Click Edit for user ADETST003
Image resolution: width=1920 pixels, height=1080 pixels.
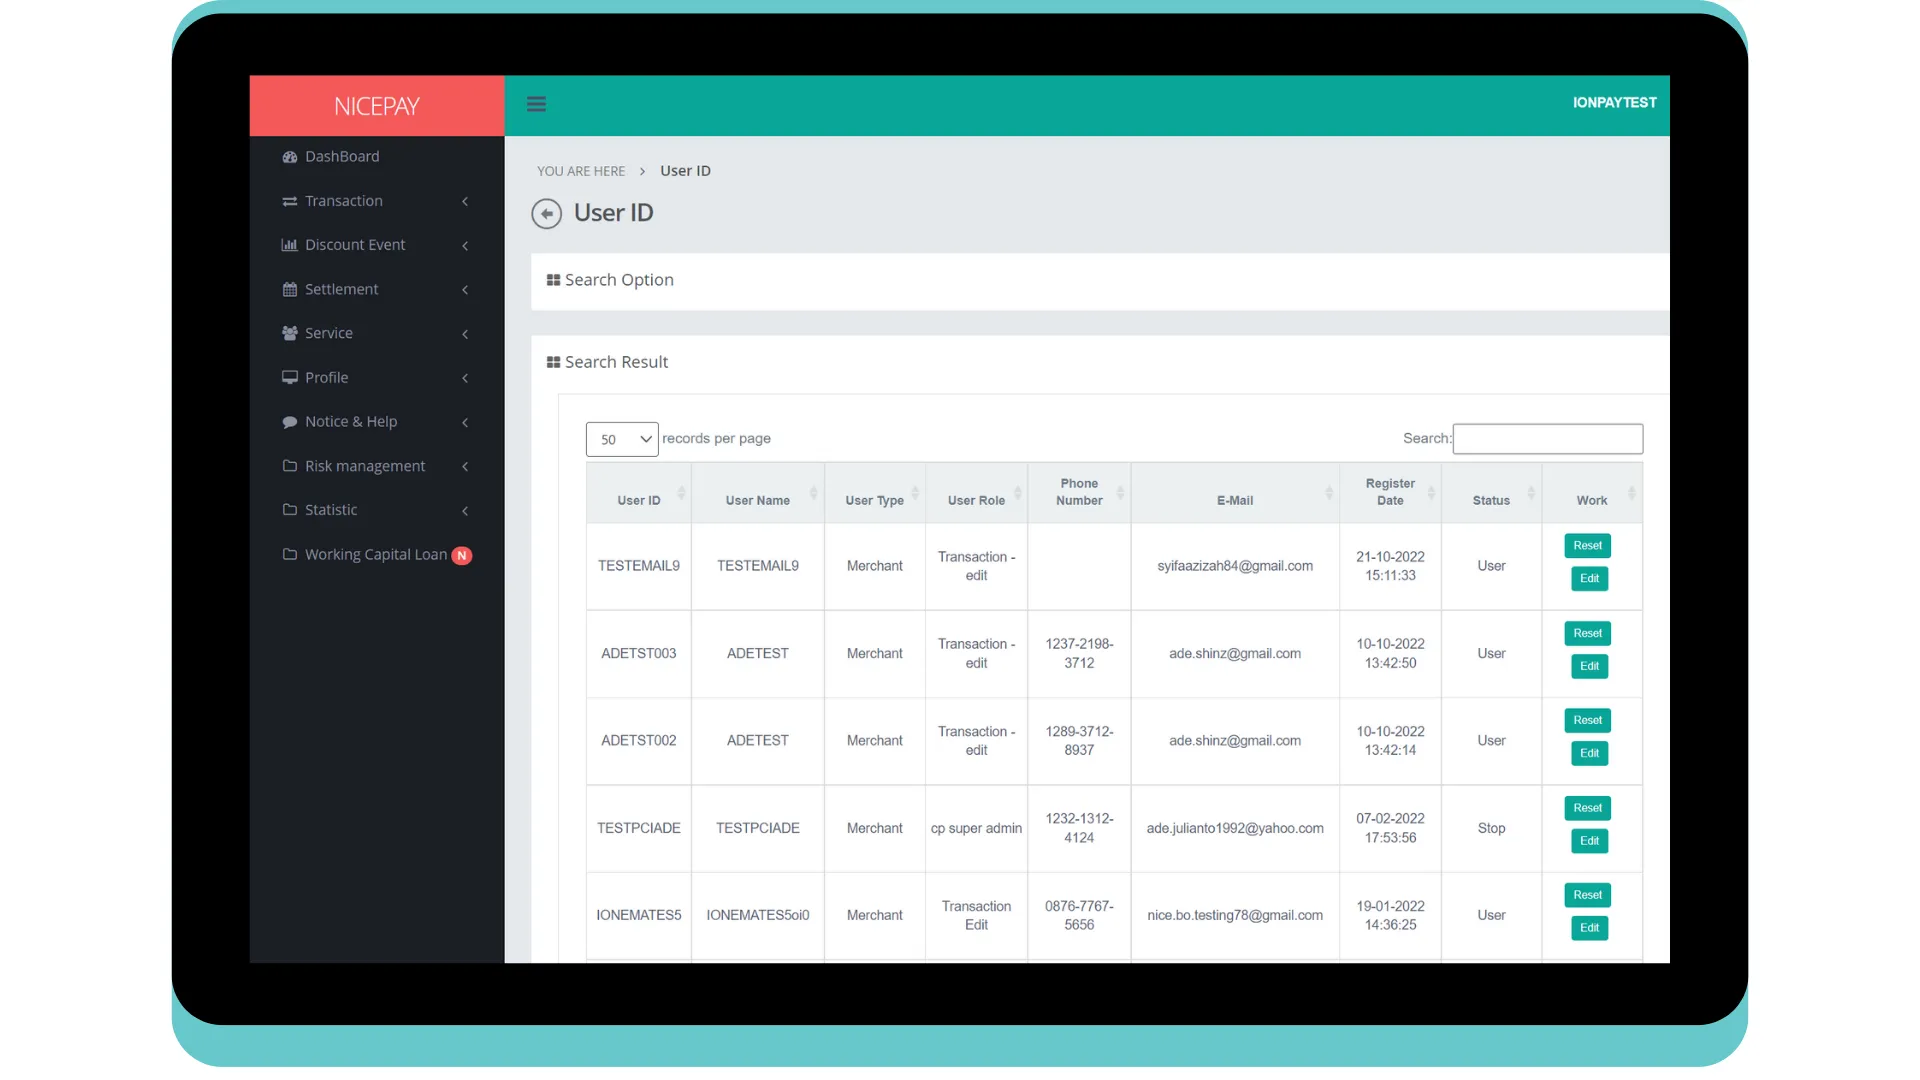[x=1589, y=667]
